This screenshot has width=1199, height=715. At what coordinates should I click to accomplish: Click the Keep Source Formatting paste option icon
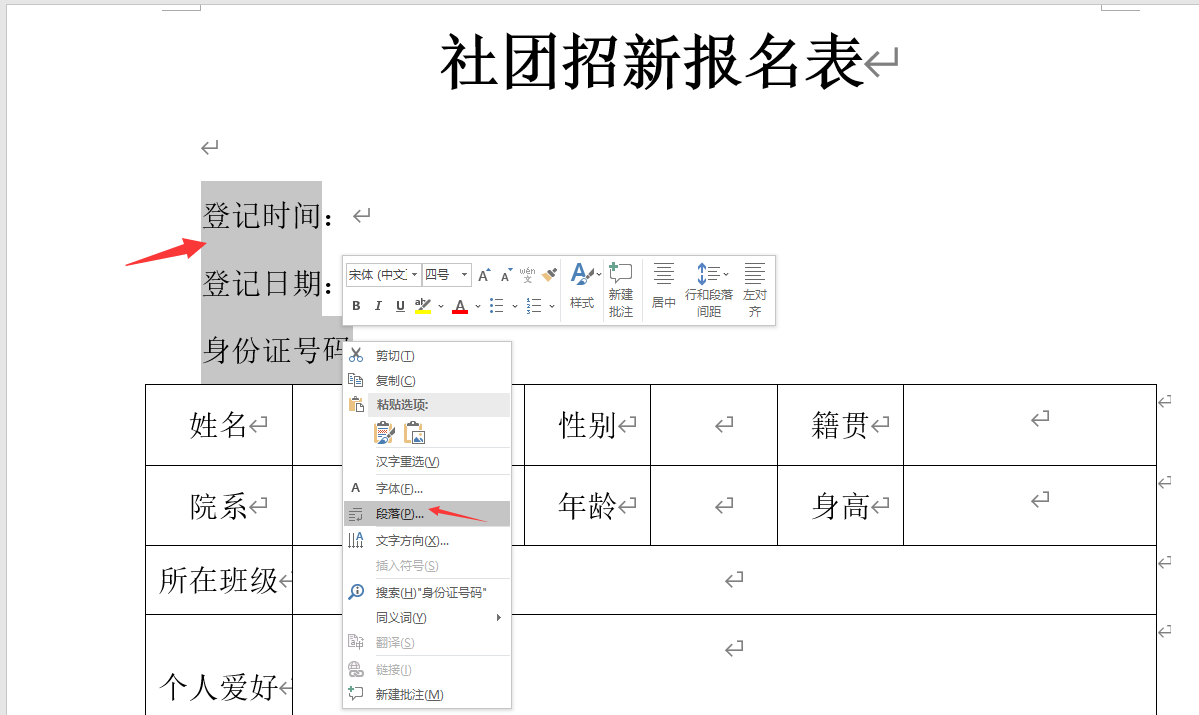383,433
